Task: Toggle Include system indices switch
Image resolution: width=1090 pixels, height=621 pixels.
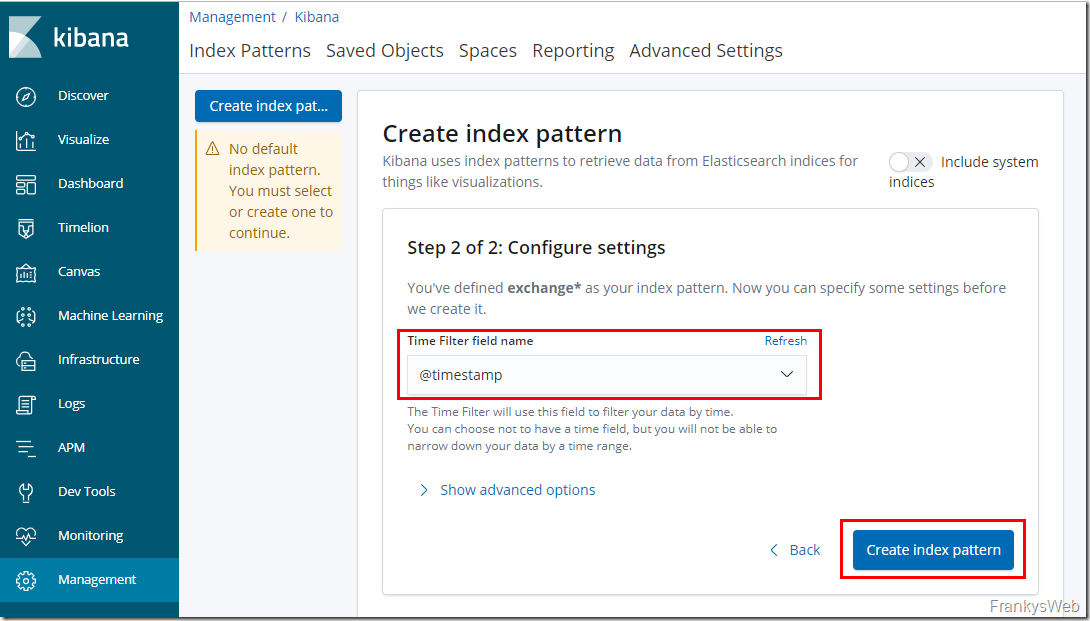Action: coord(909,162)
